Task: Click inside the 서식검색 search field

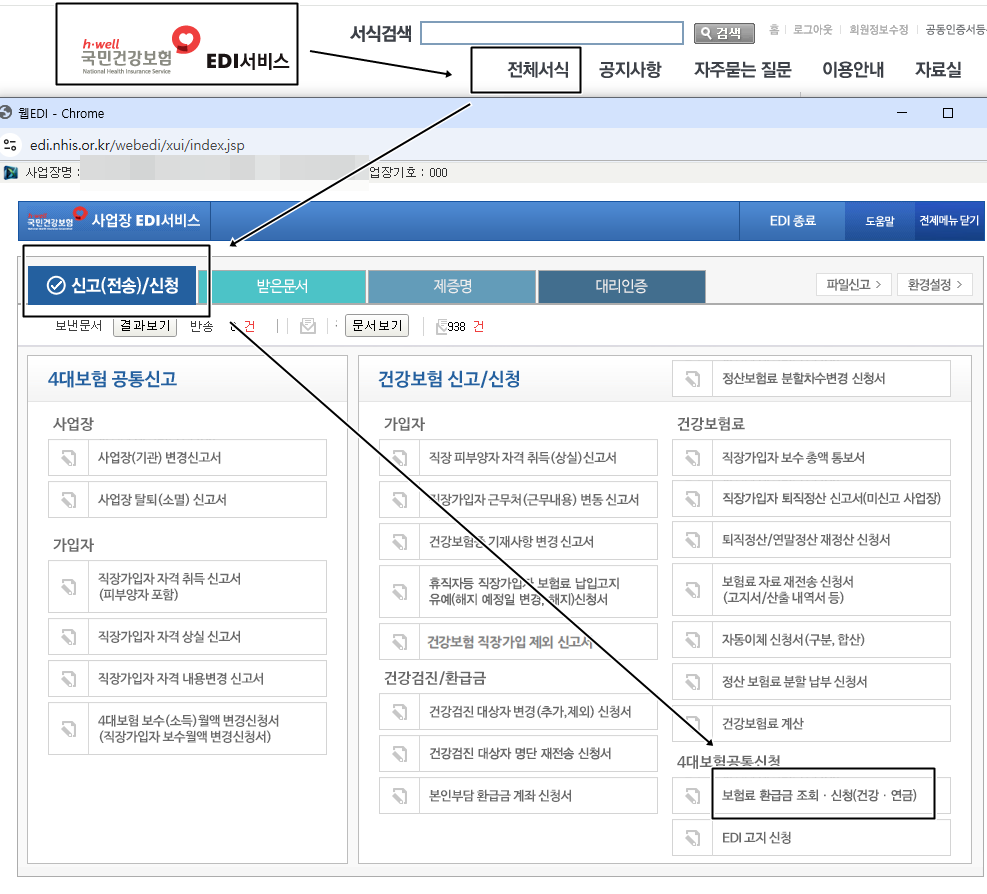Action: [551, 32]
